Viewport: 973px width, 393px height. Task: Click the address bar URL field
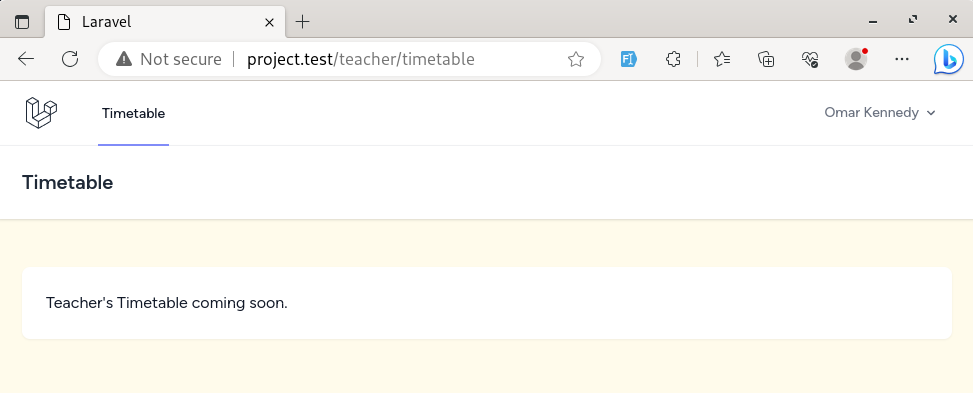(x=361, y=59)
